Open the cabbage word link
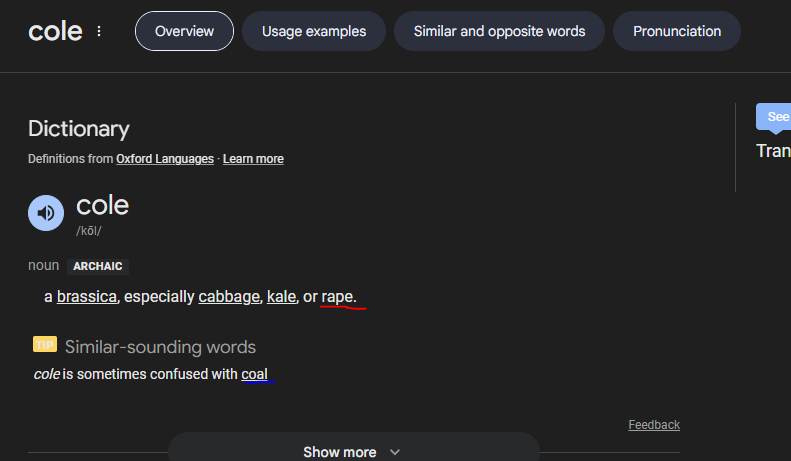Viewport: 791px width, 461px height. [229, 297]
